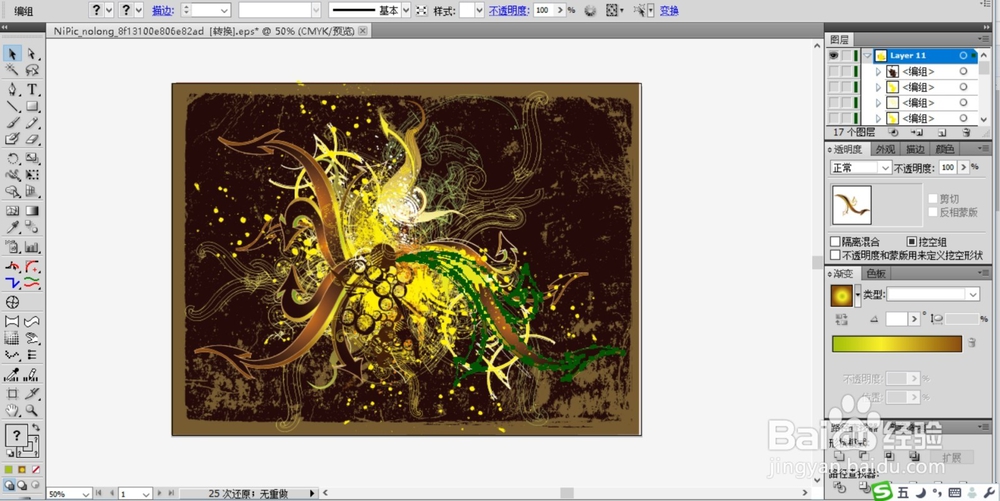Click the 描边 link in control bar
Image resolution: width=1000 pixels, height=501 pixels.
(x=162, y=10)
